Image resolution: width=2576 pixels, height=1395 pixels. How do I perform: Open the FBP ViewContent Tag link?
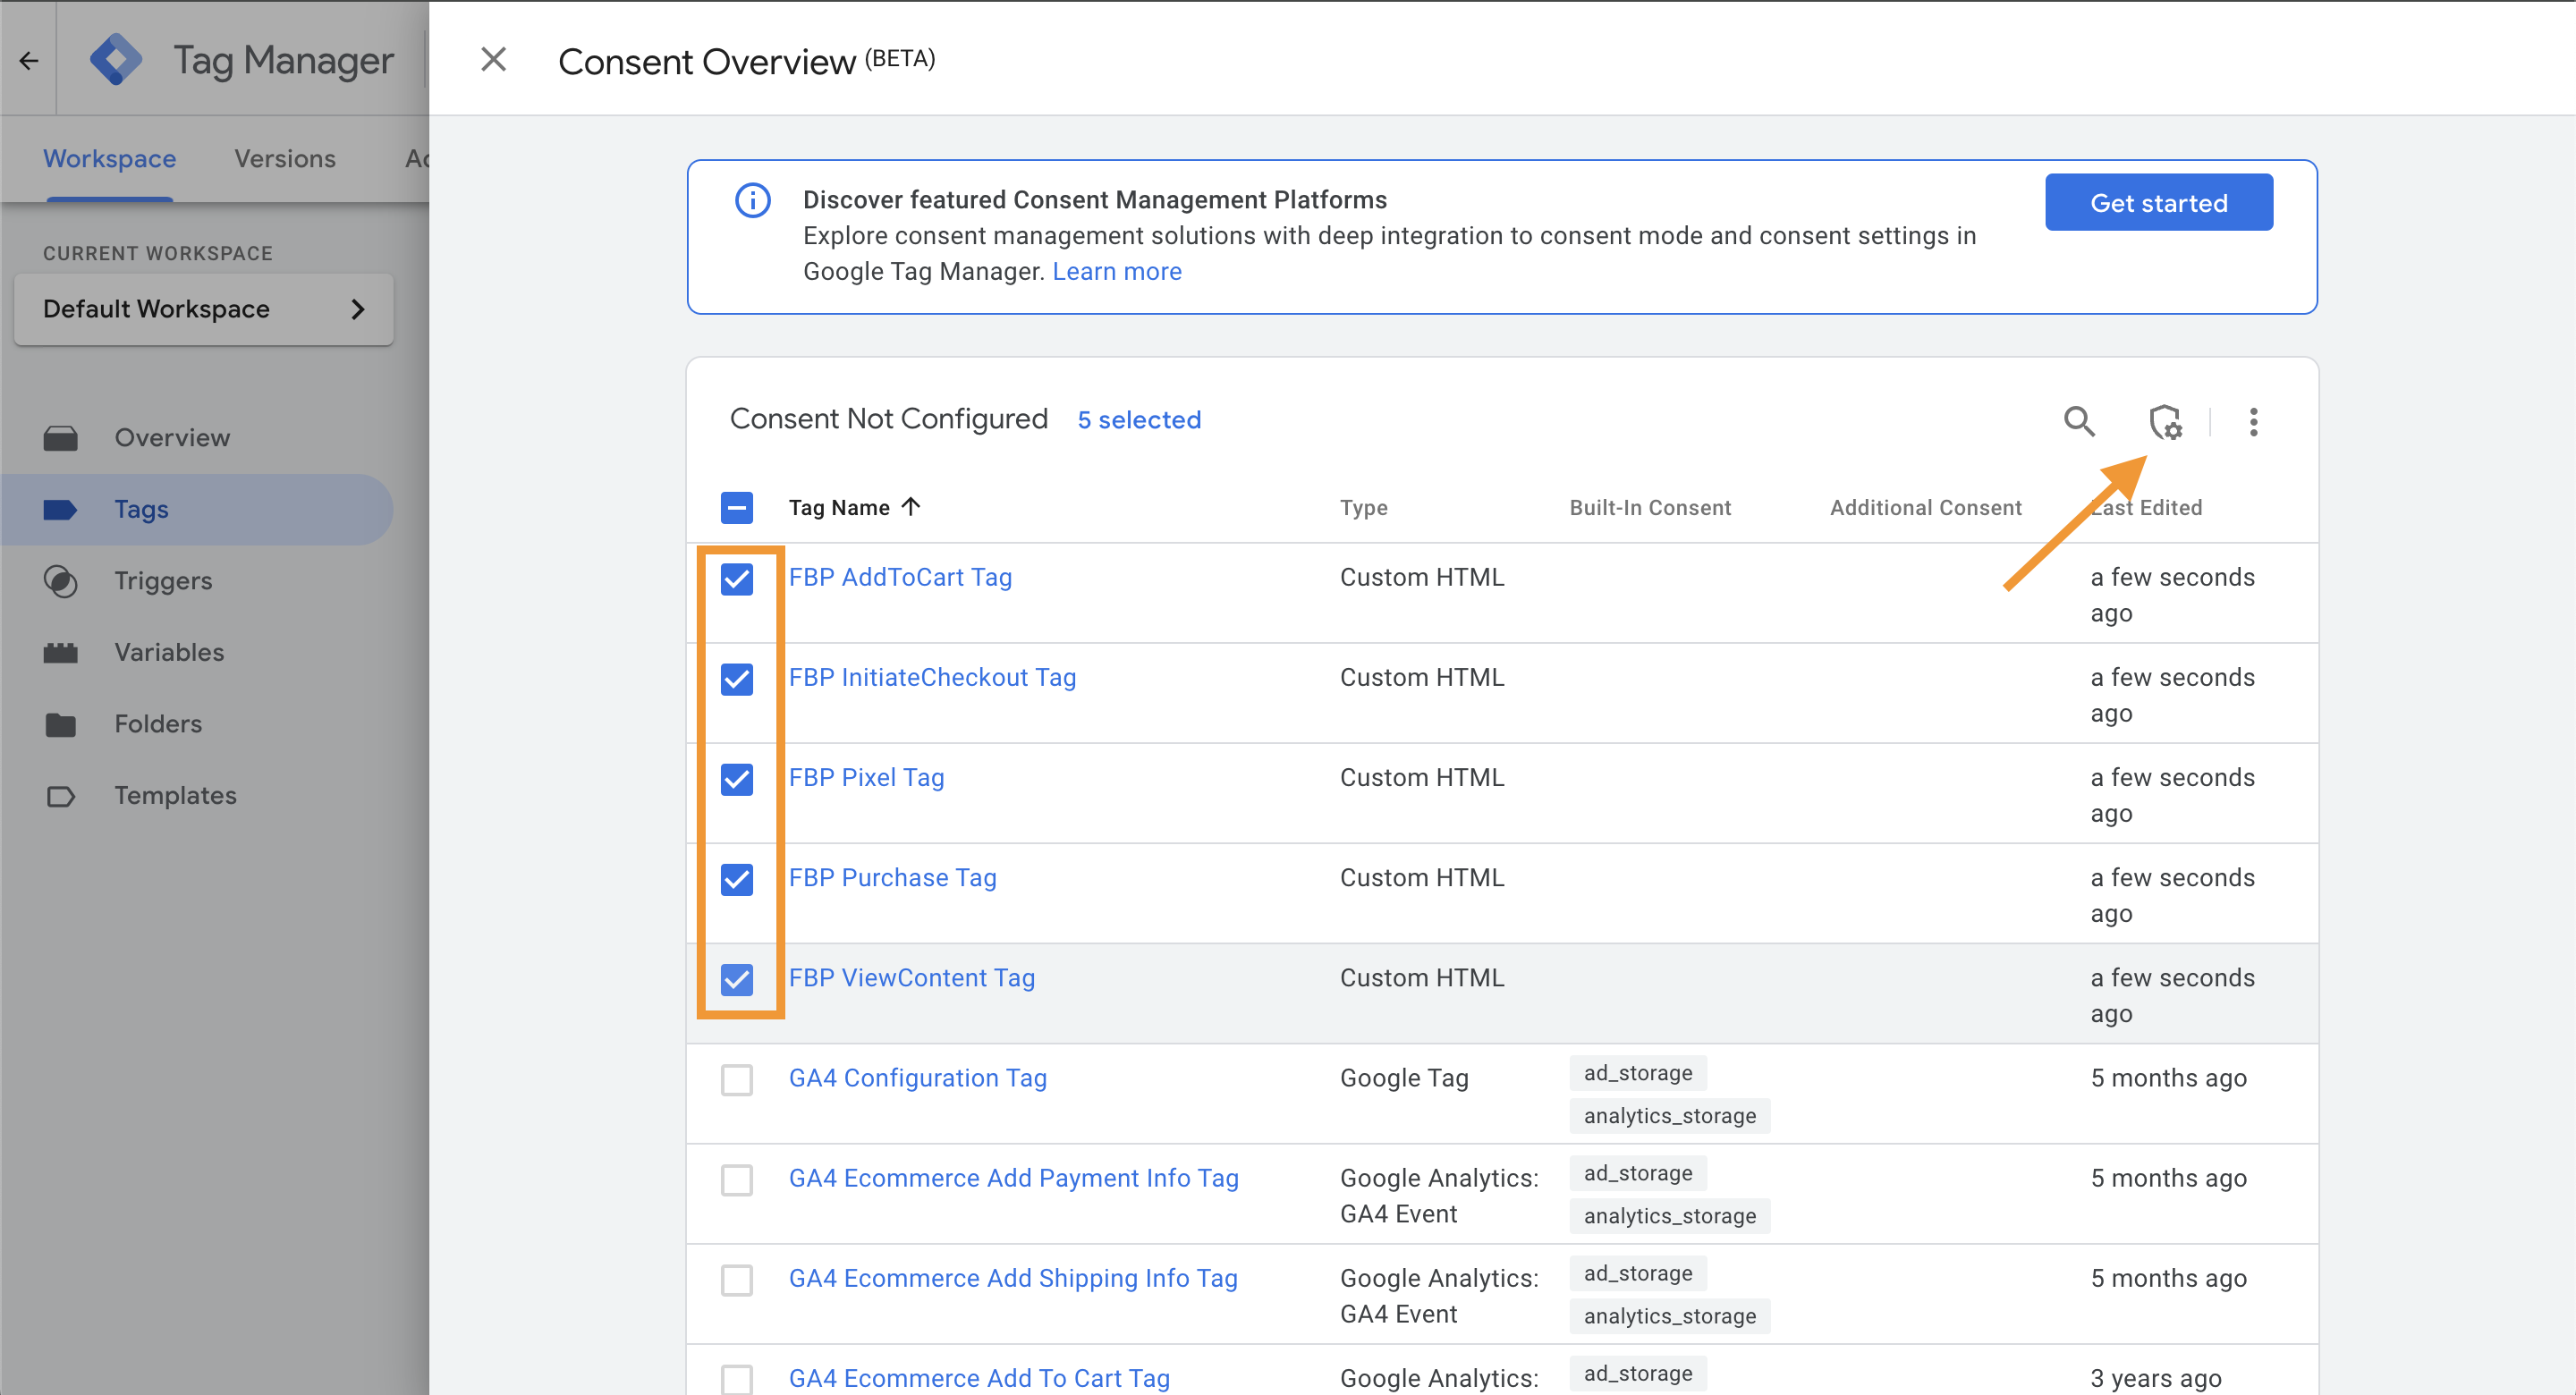[911, 977]
